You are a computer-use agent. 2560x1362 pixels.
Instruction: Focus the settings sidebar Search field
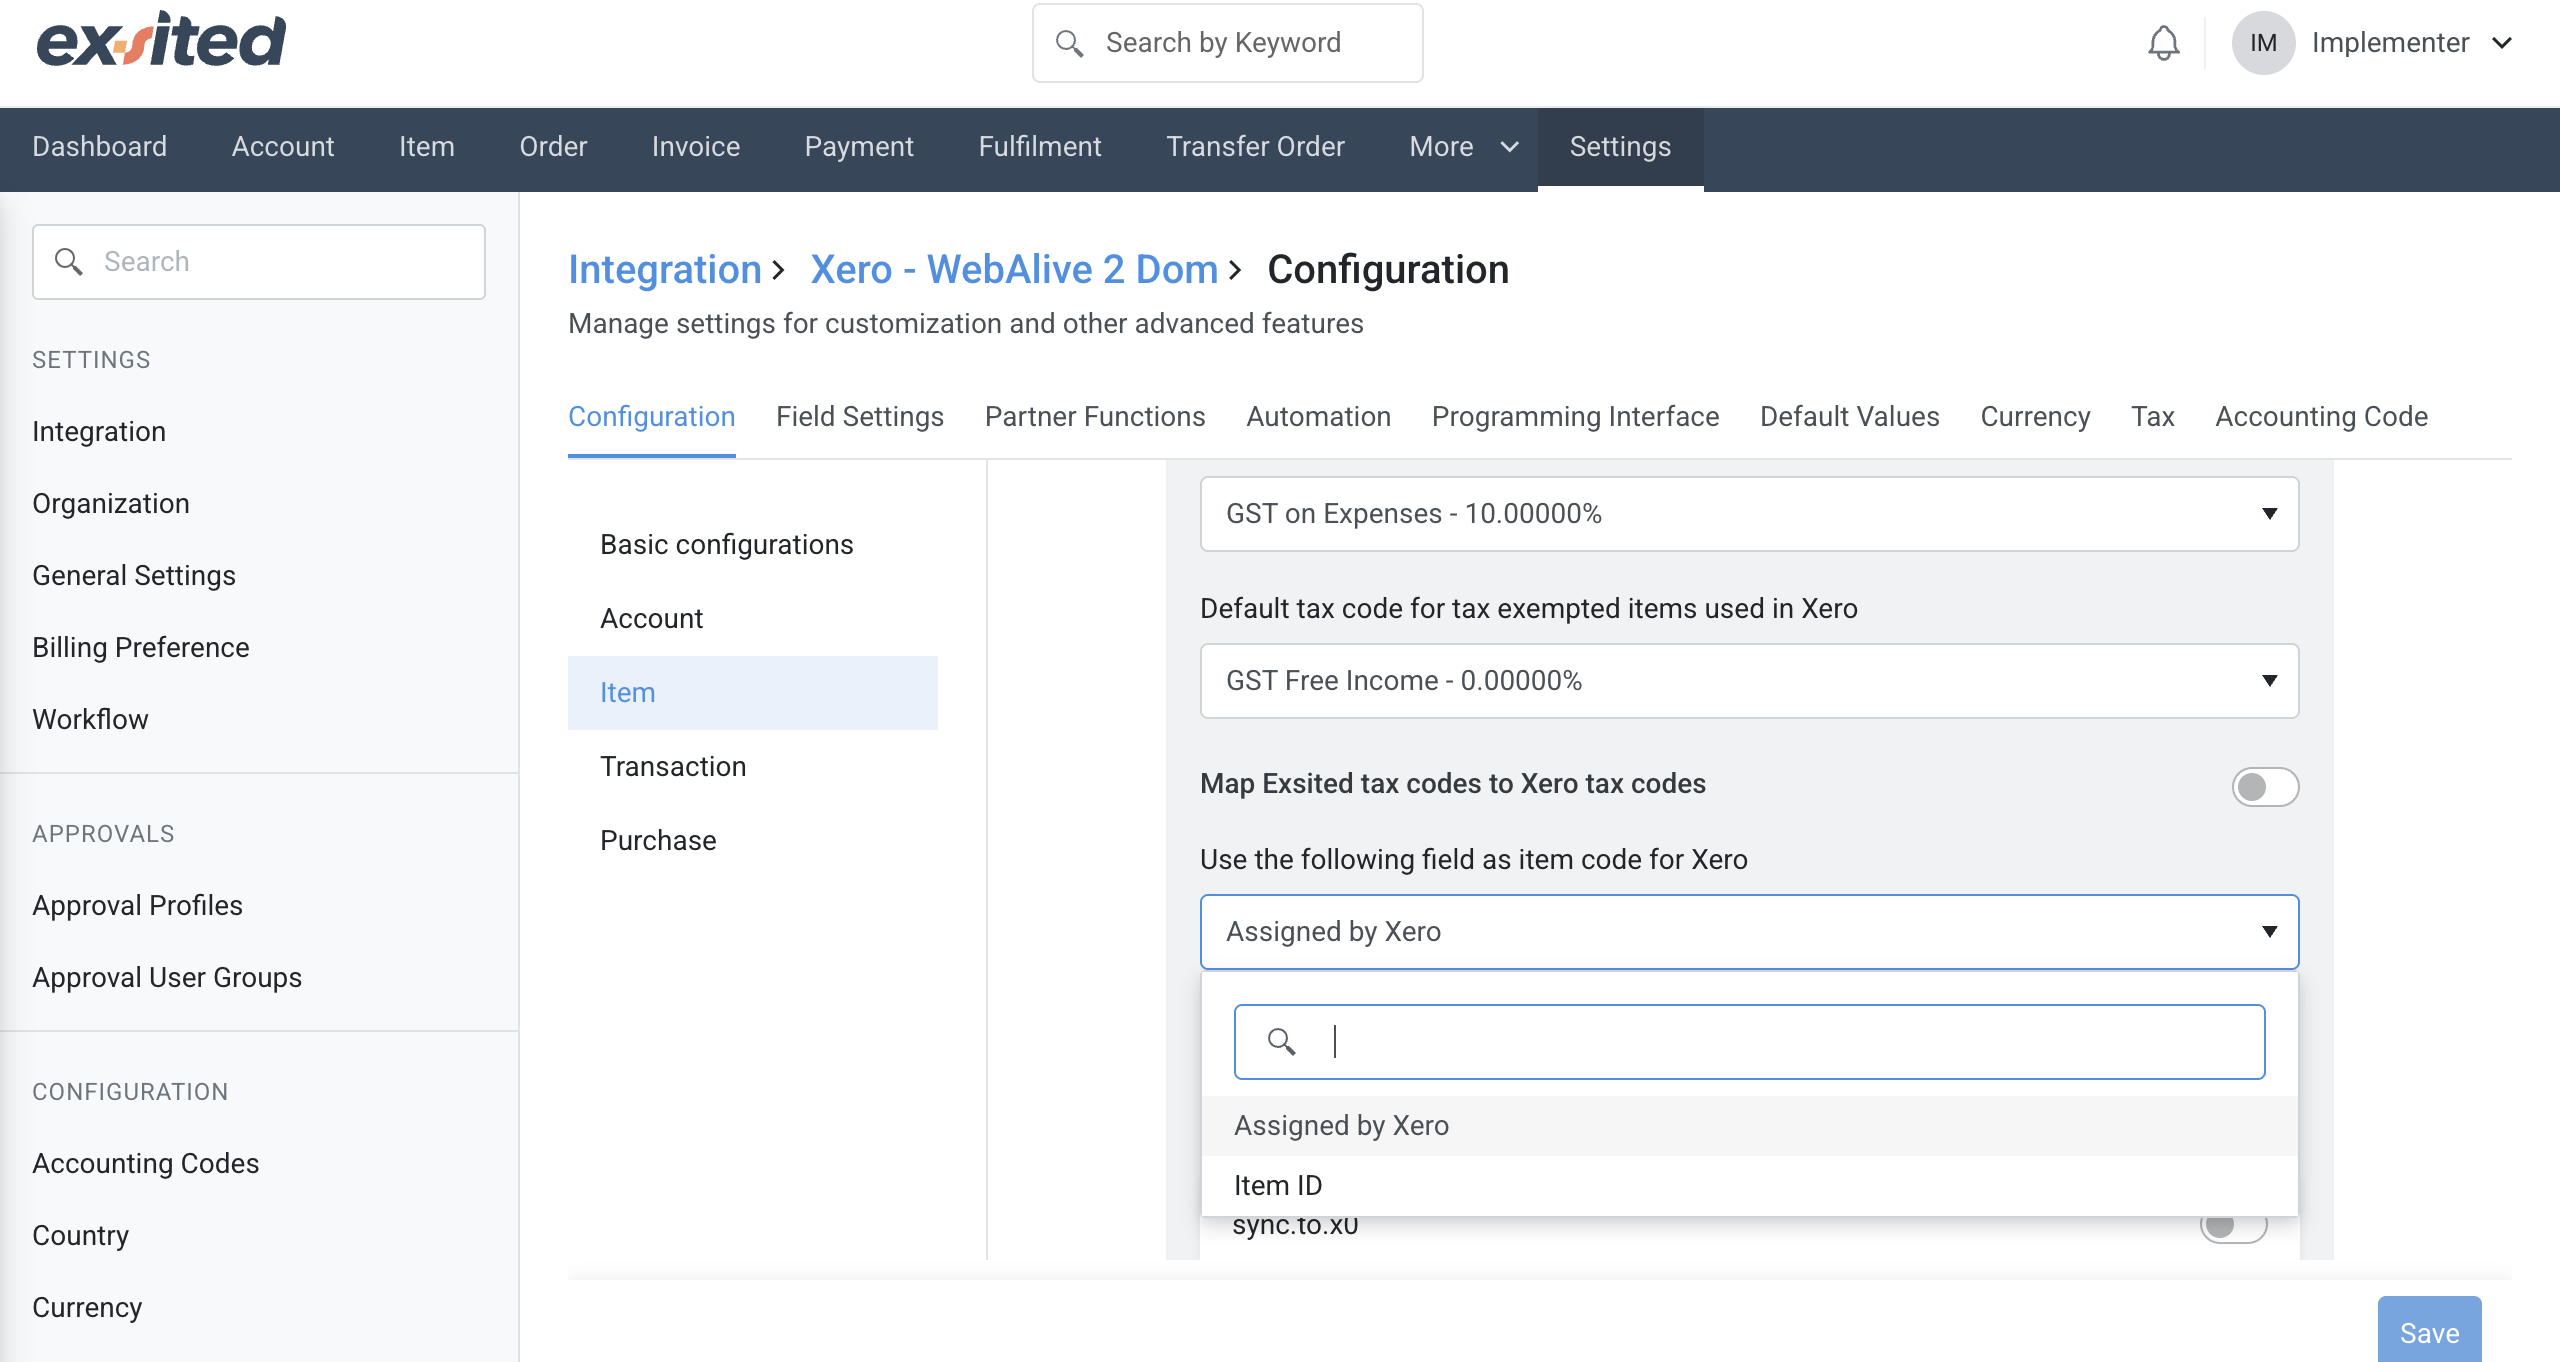click(x=259, y=262)
